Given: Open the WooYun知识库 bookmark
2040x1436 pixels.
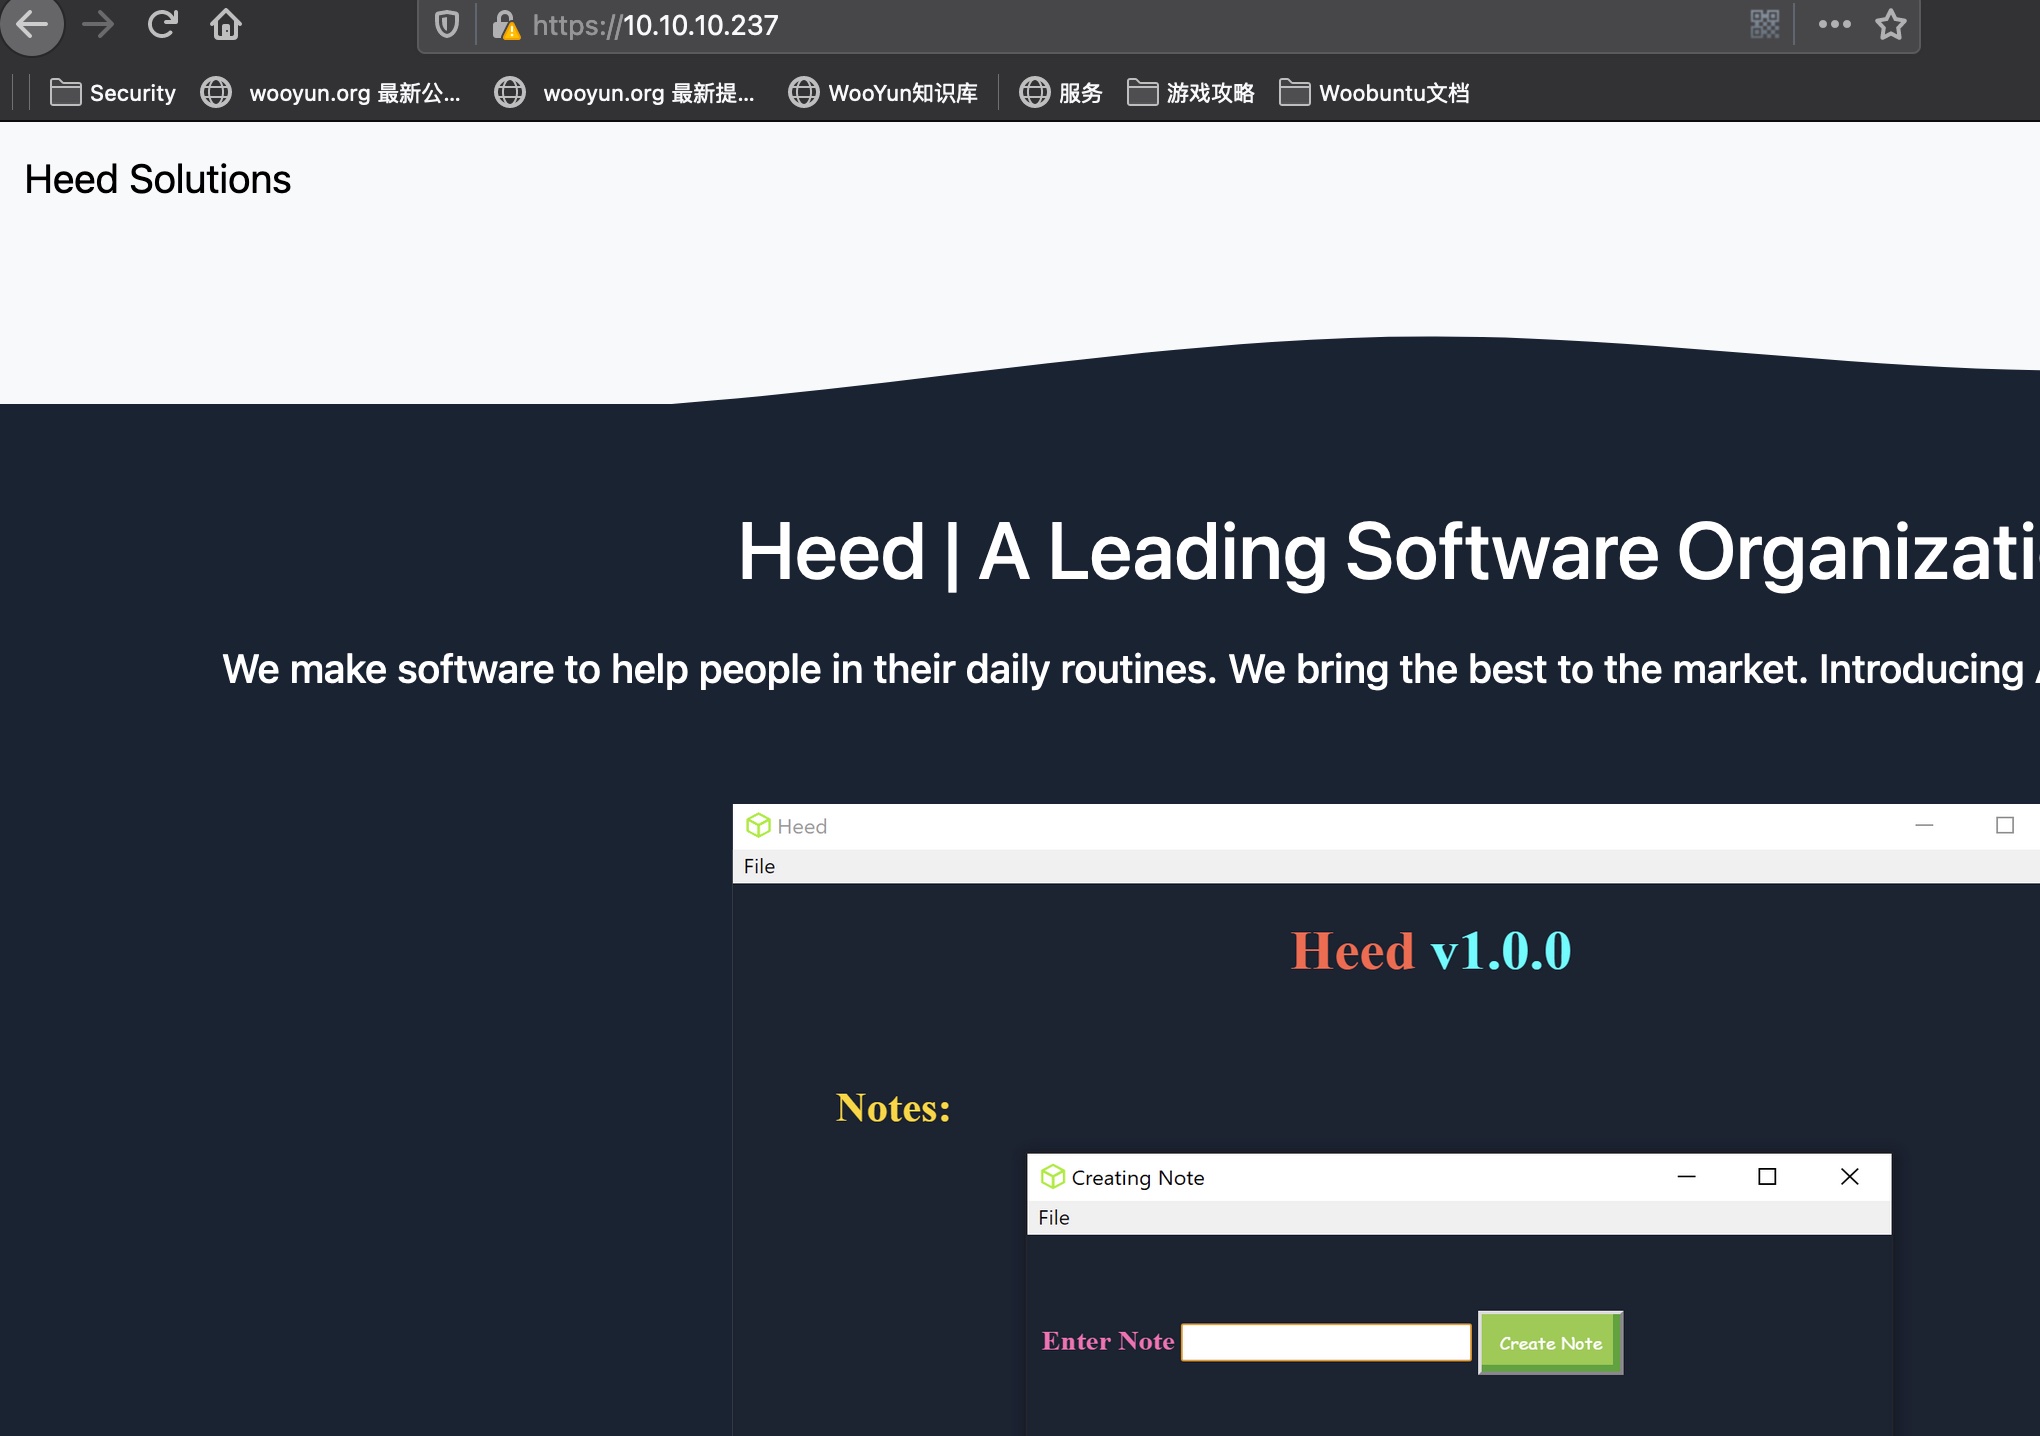Looking at the screenshot, I should coord(882,93).
